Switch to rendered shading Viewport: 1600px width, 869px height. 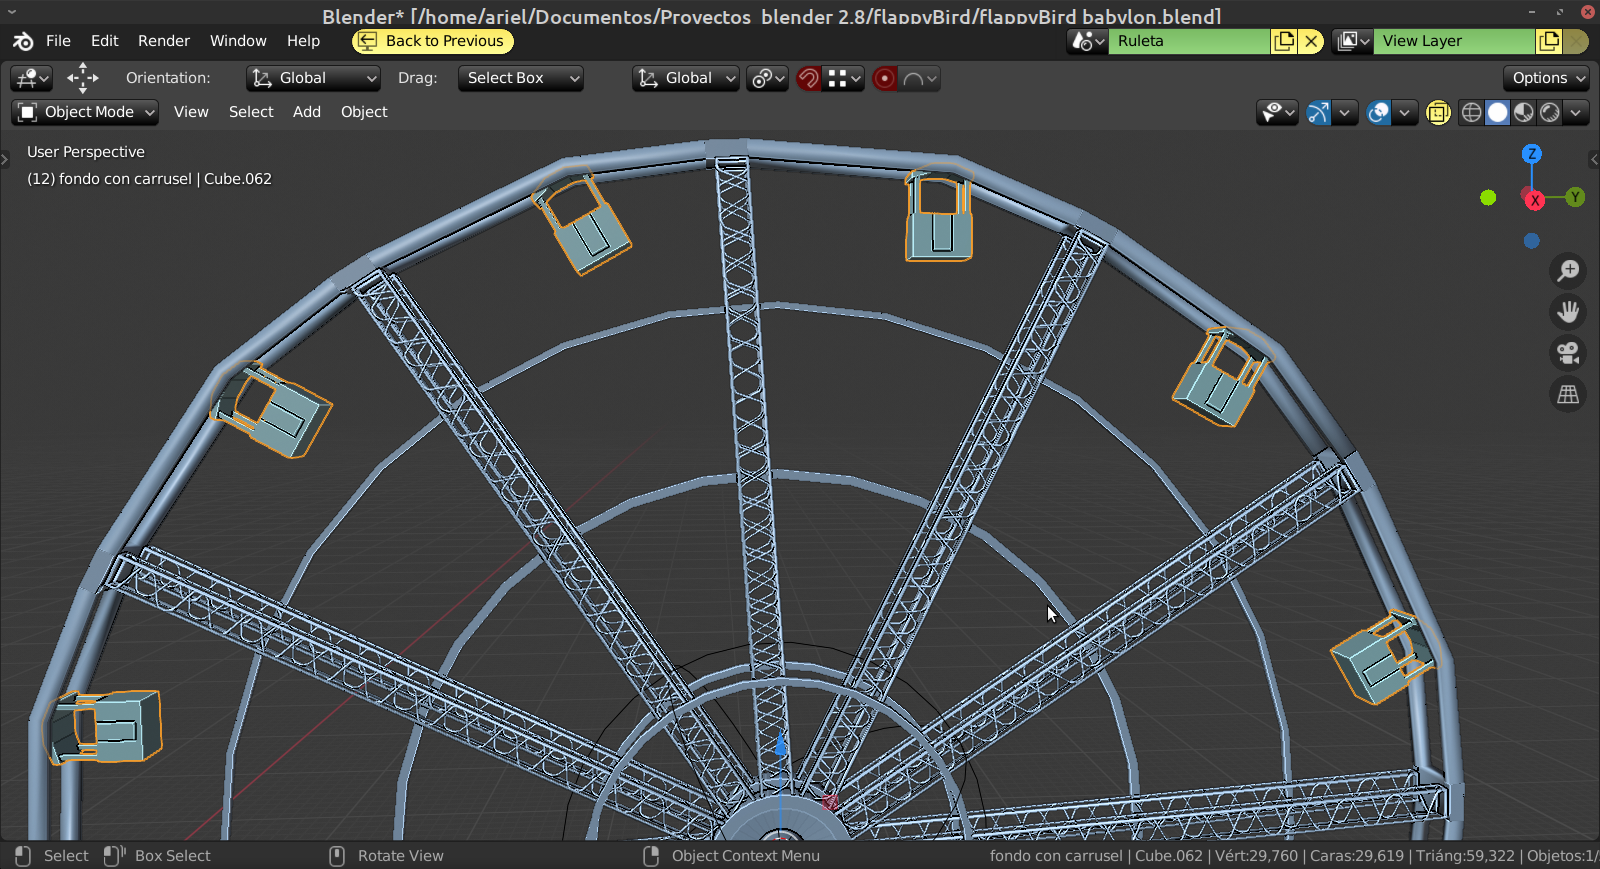[x=1549, y=112]
